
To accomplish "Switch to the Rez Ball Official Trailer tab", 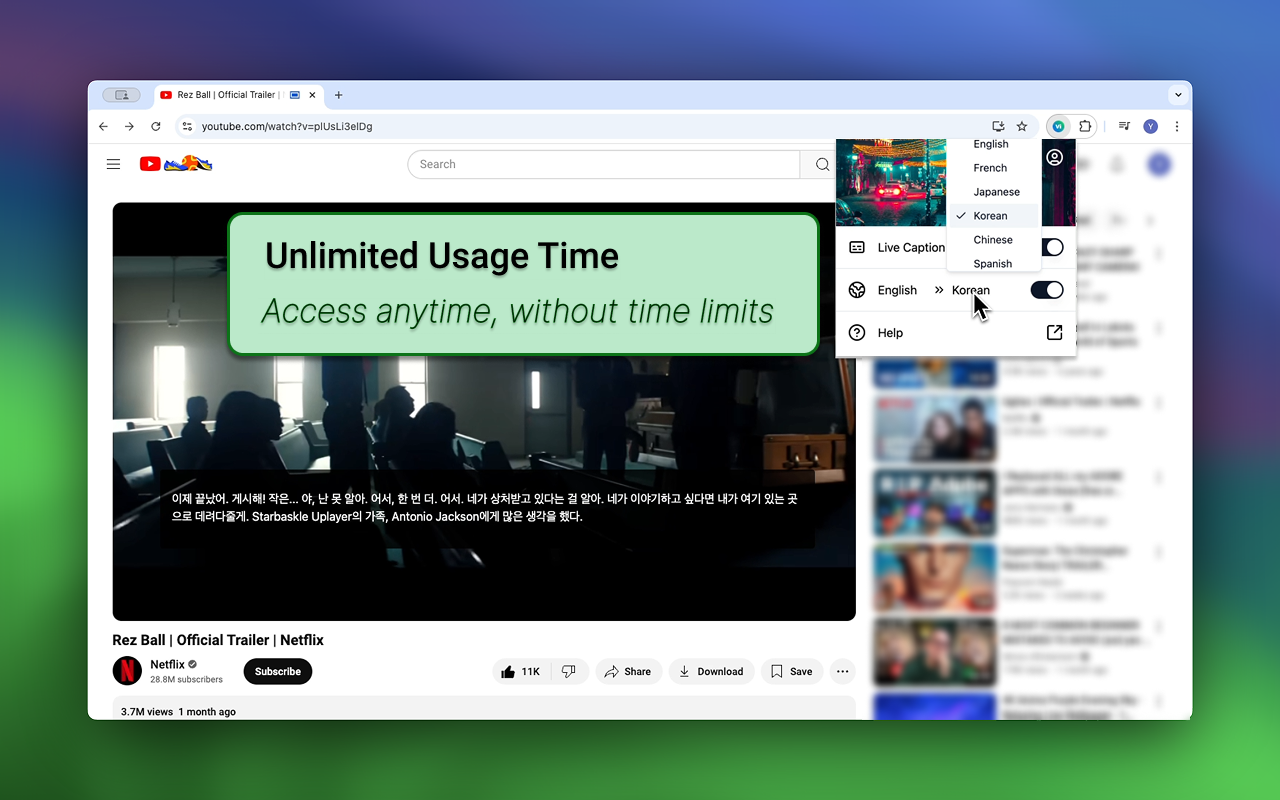I will pos(238,95).
